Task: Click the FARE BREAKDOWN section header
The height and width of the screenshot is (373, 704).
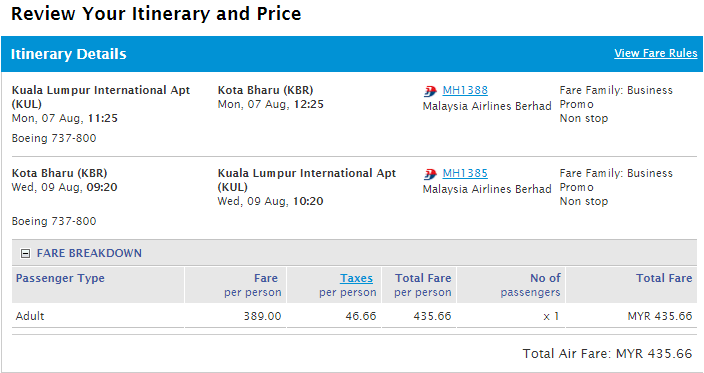Action: [89, 253]
